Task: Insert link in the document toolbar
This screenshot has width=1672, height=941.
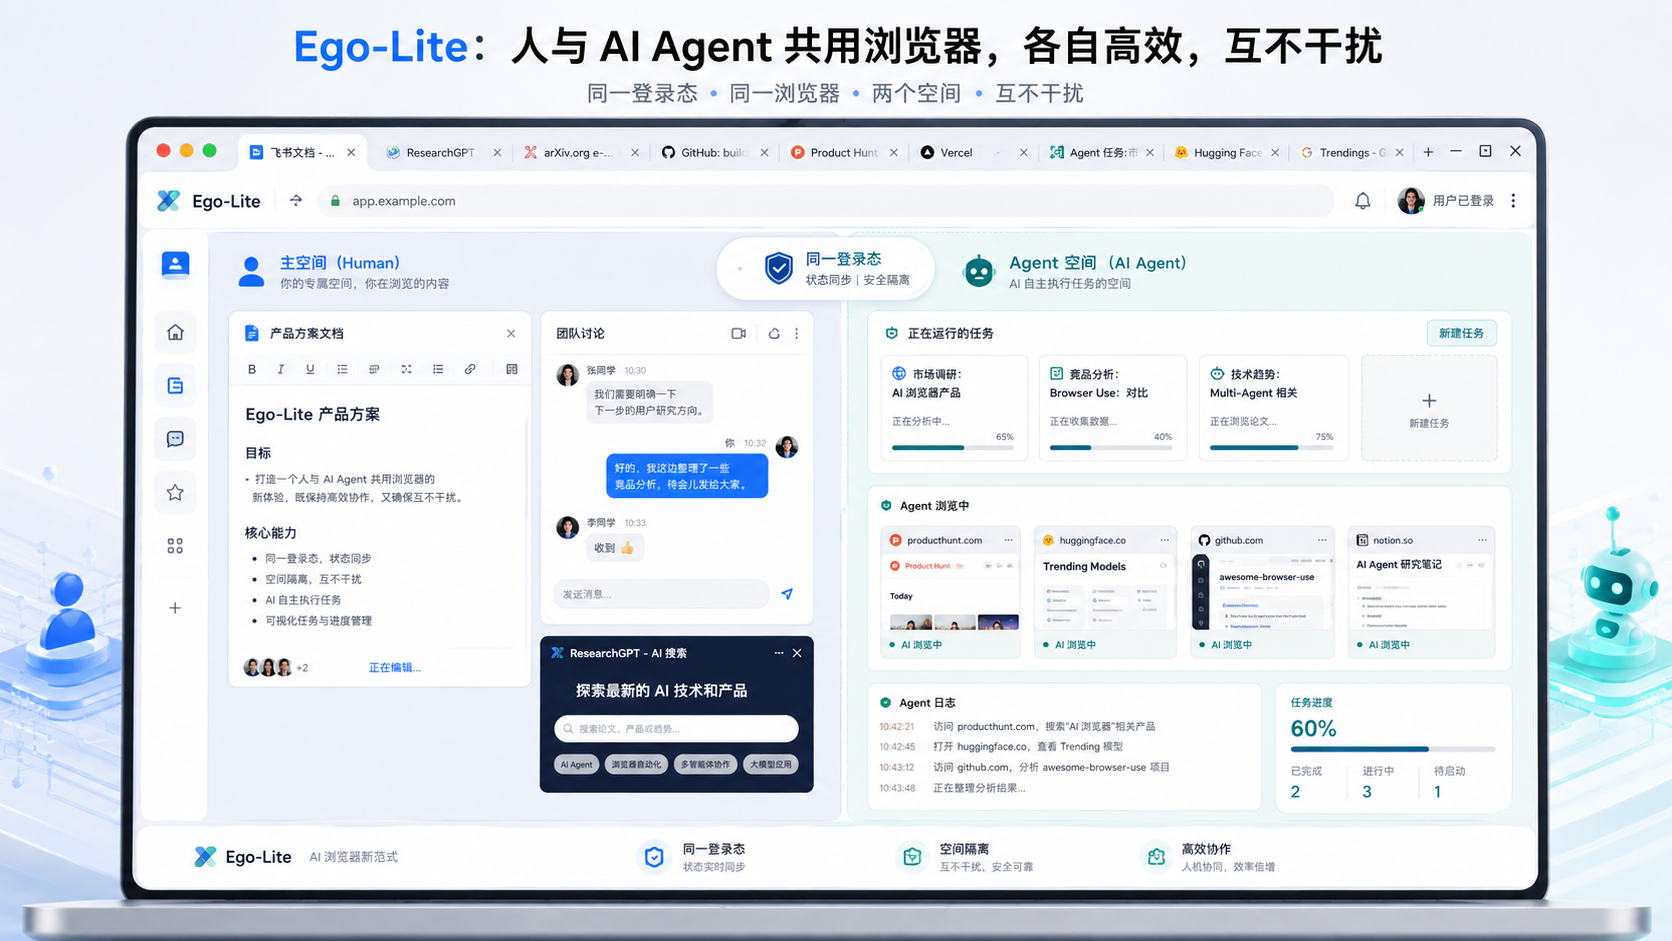Action: click(x=470, y=369)
